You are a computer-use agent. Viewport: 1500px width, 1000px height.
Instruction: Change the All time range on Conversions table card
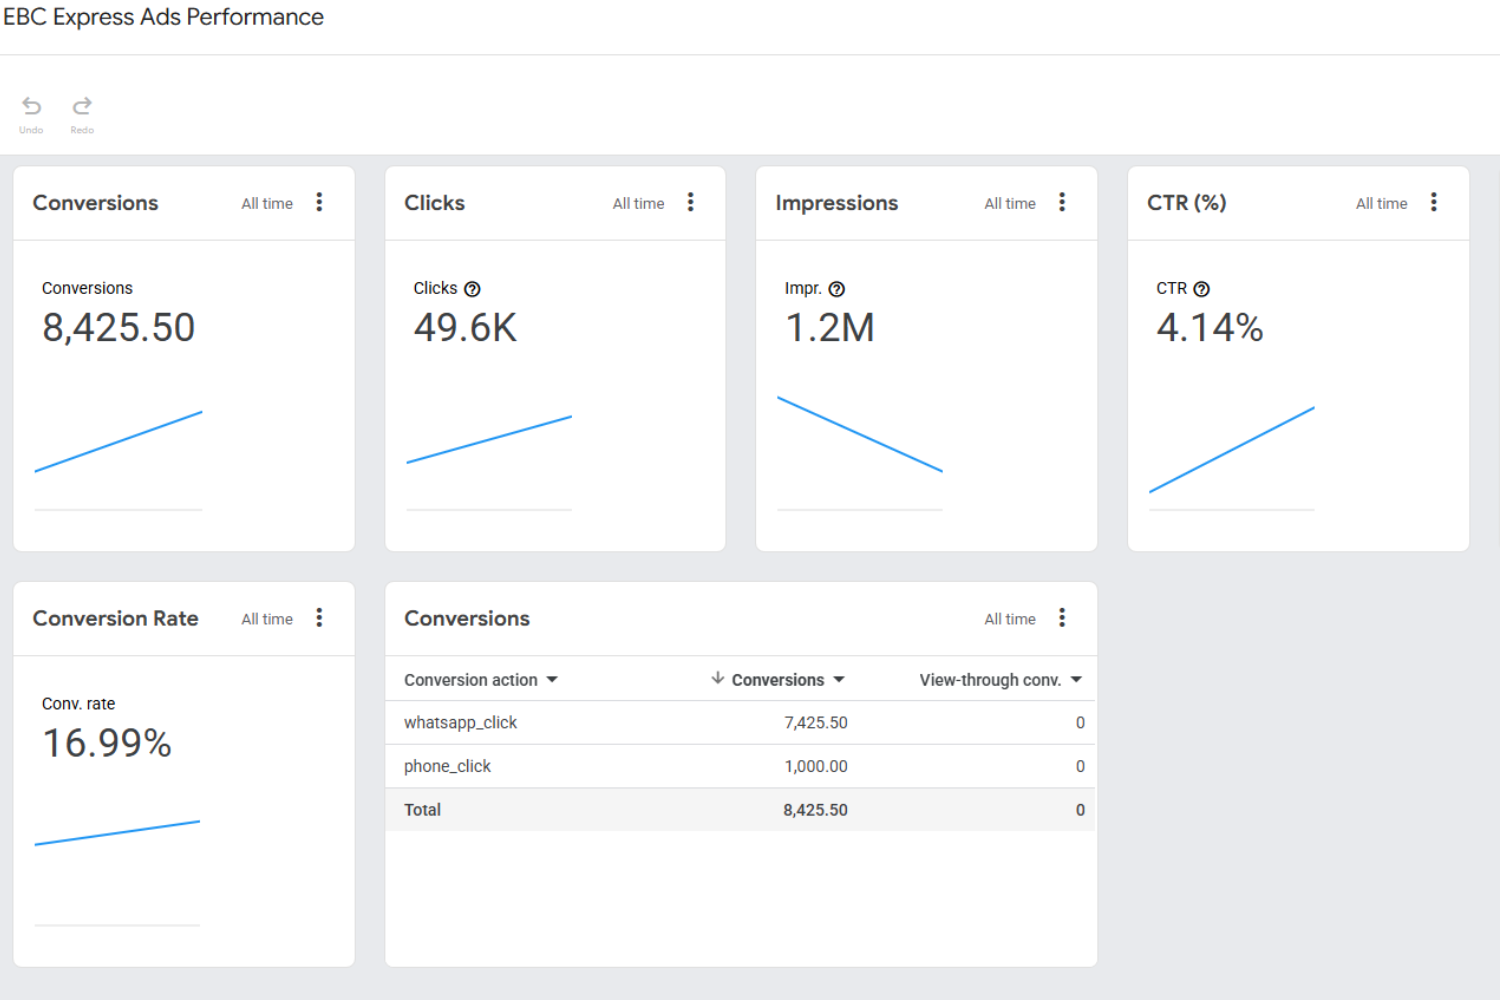1010,619
